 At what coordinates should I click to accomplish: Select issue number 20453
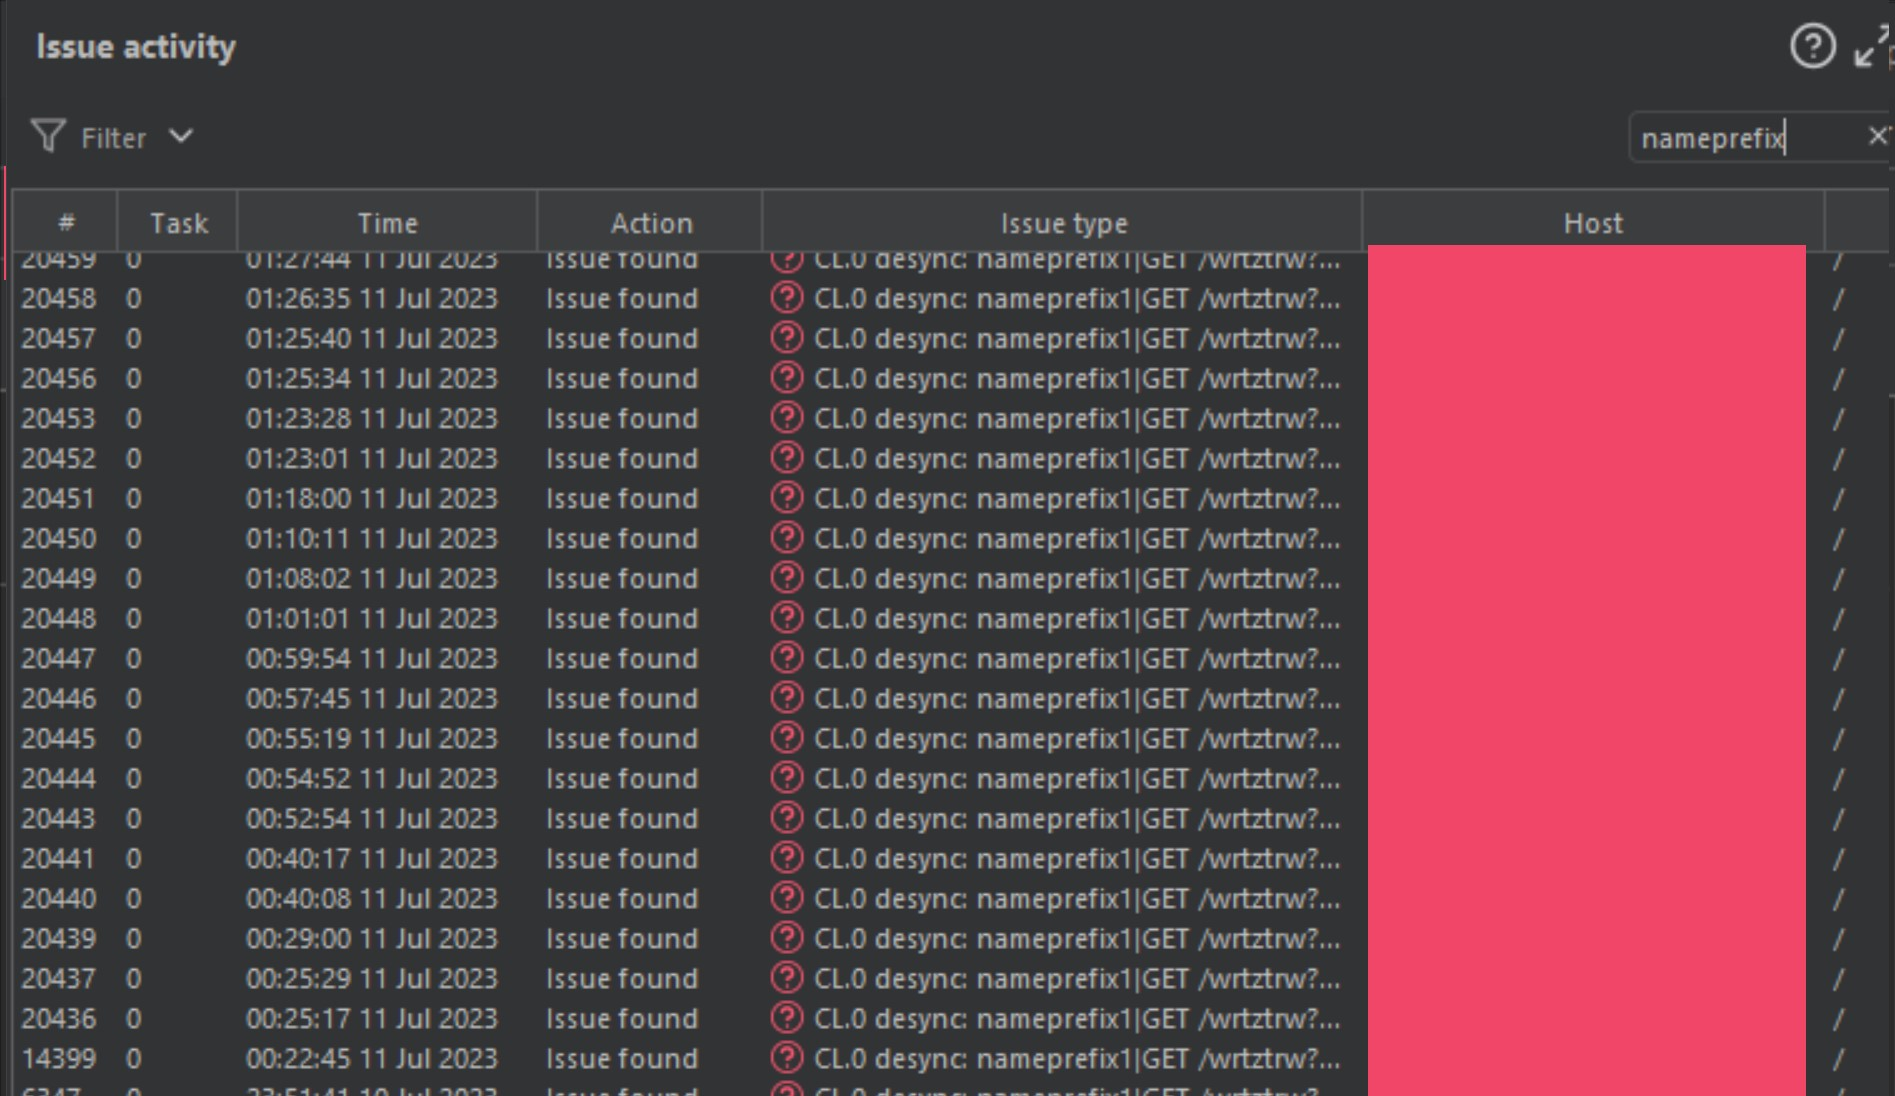tap(59, 418)
